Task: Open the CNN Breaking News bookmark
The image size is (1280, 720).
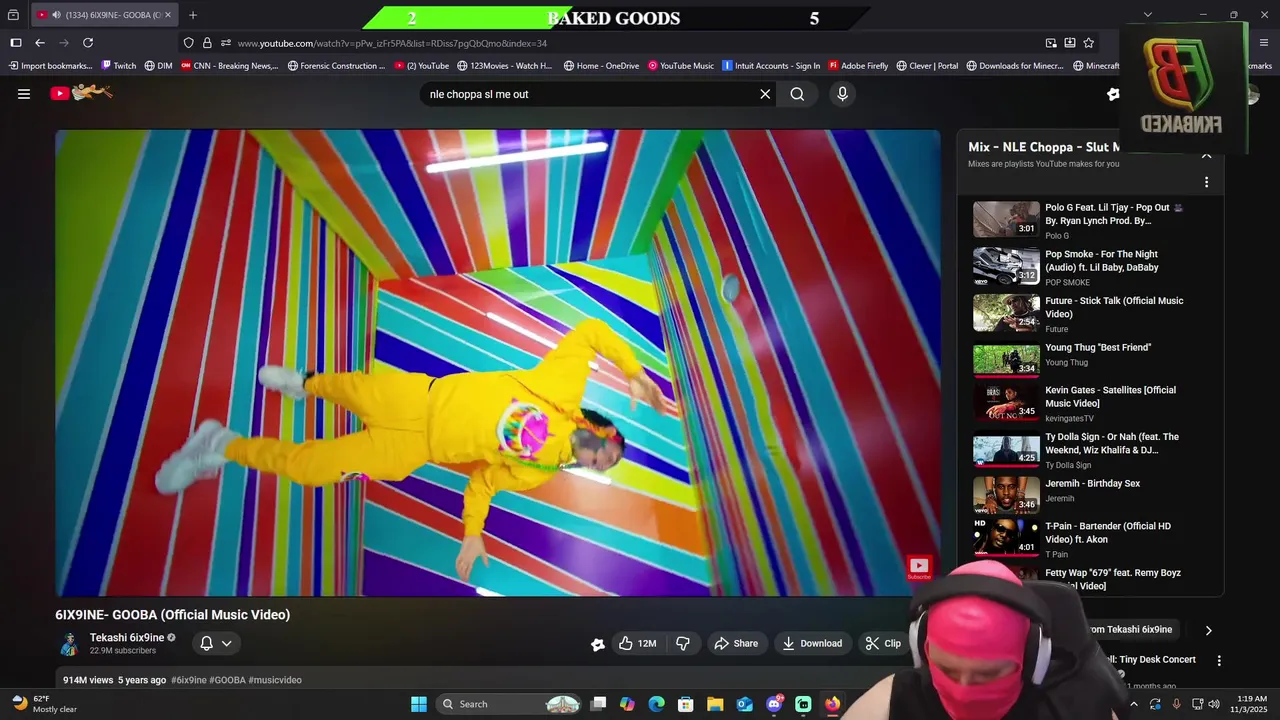Action: tap(230, 66)
